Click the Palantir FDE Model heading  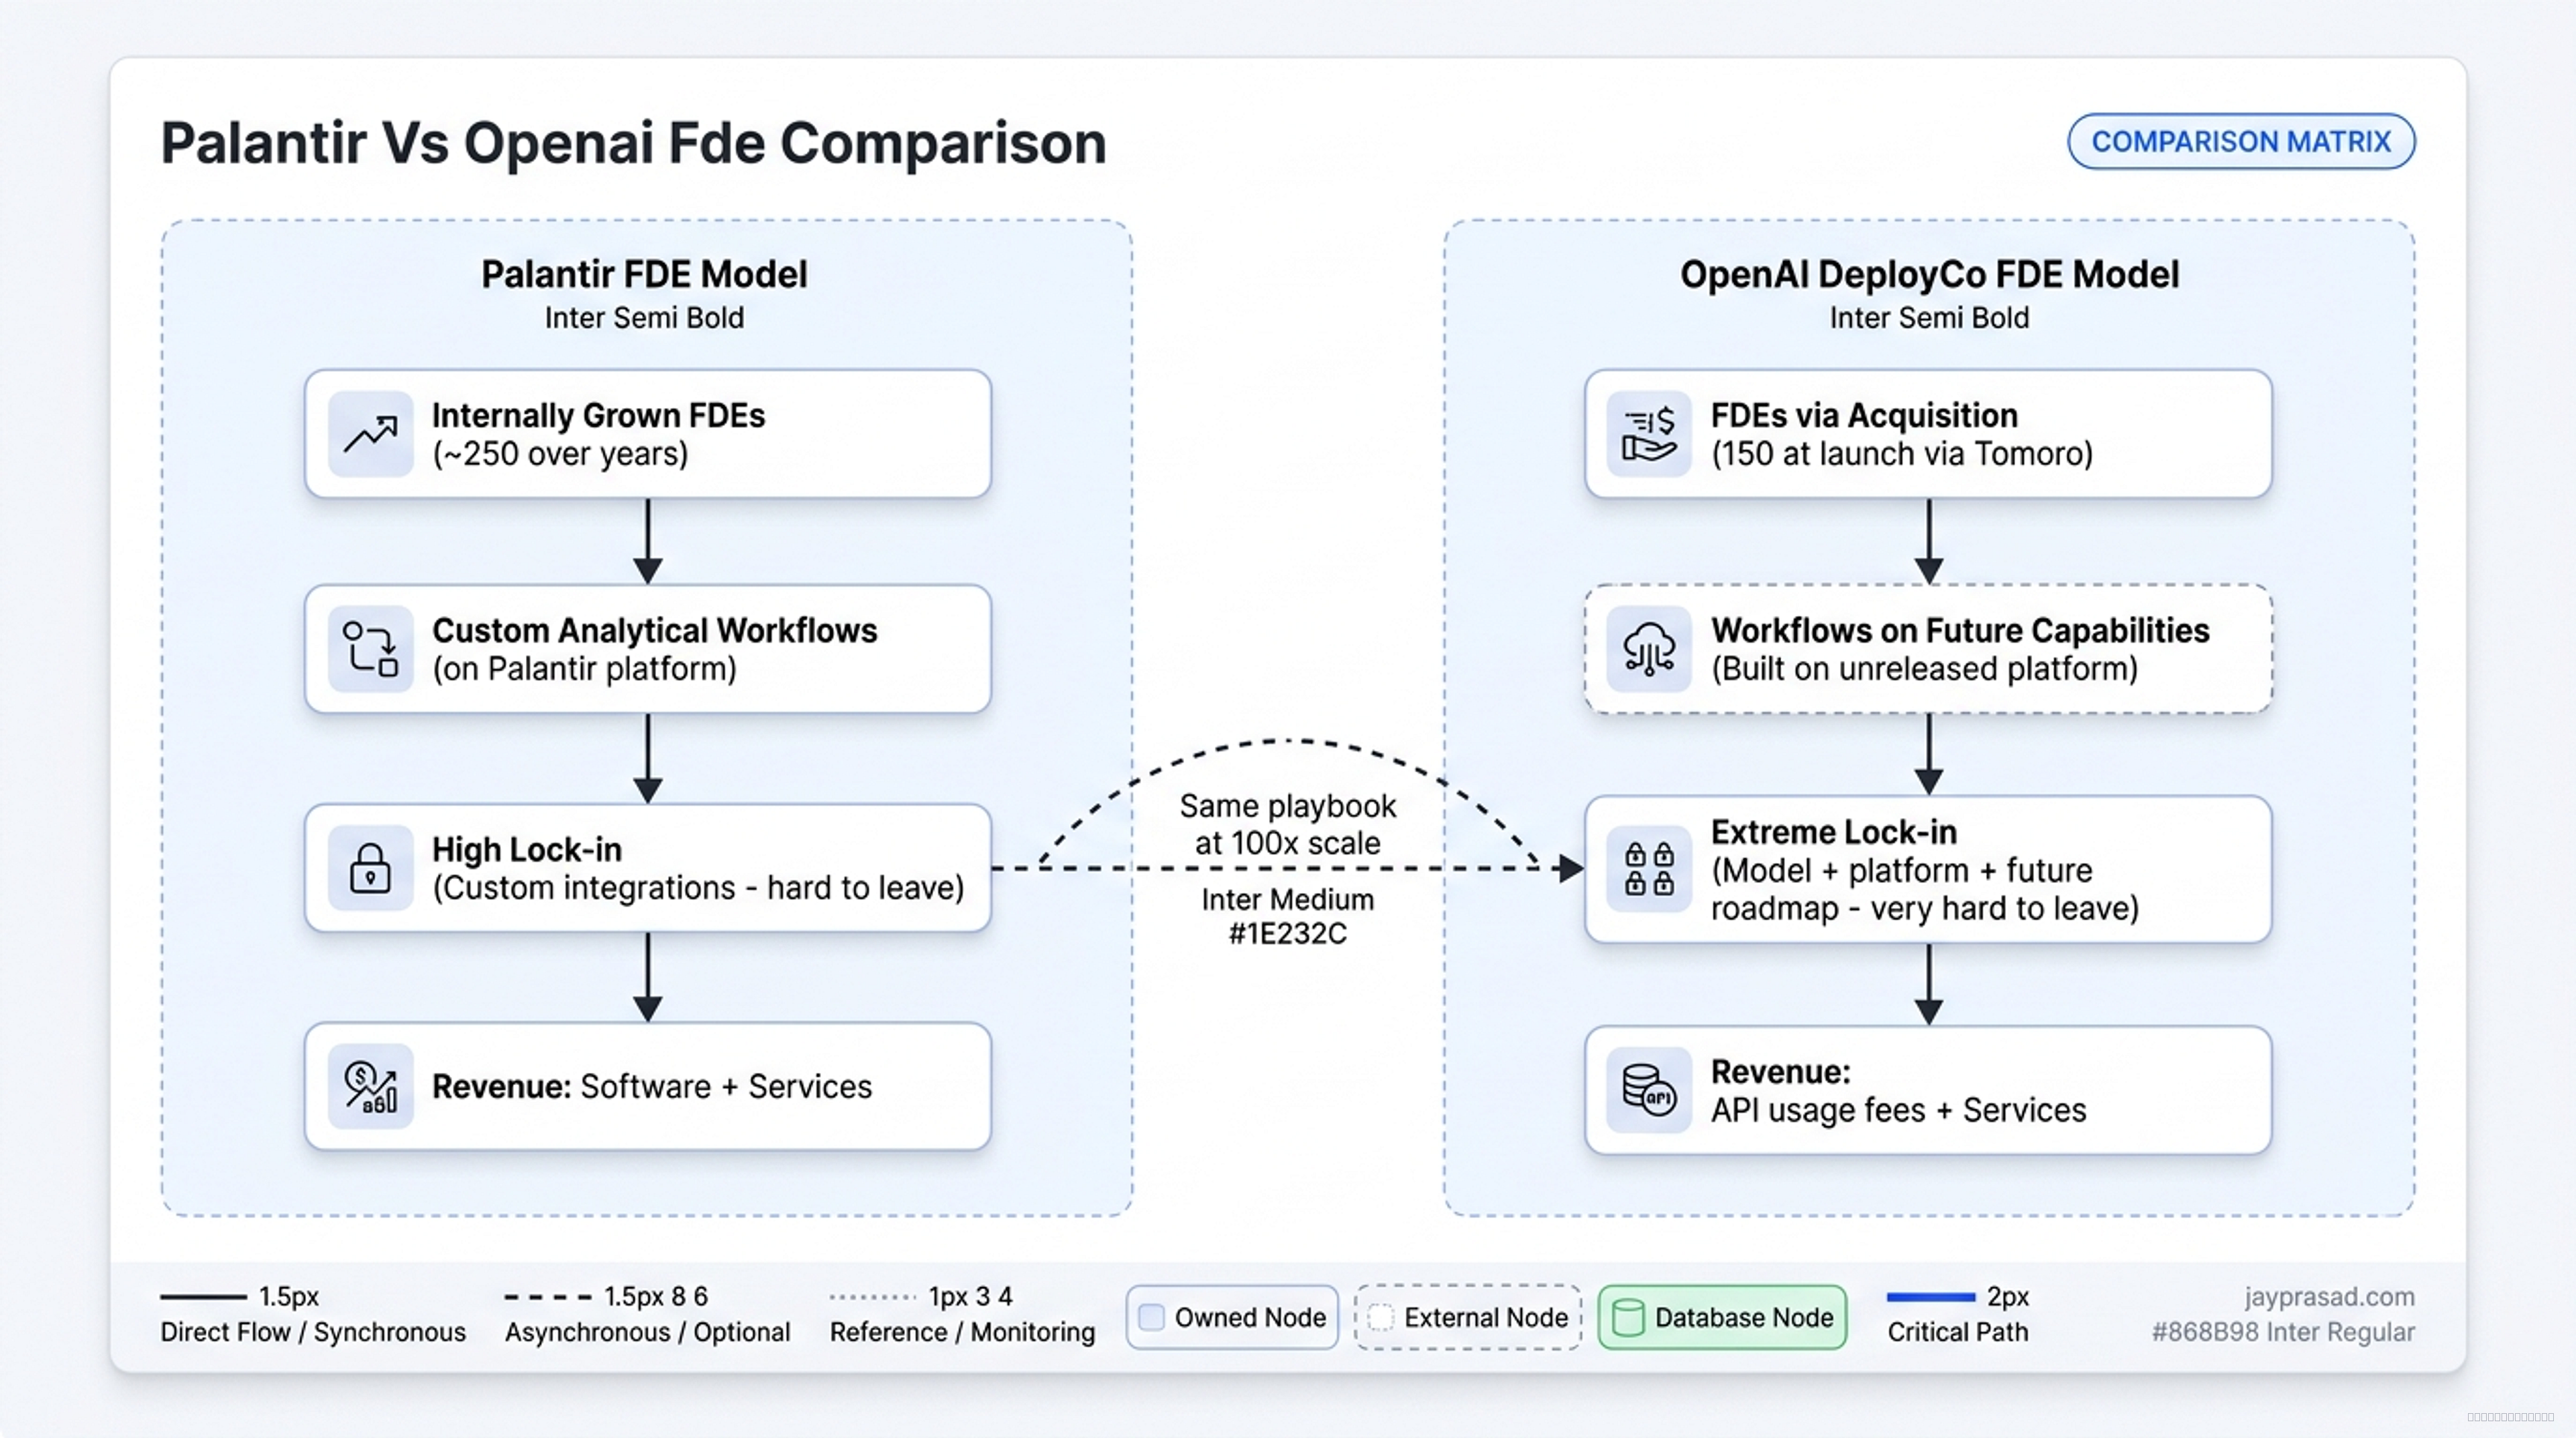tap(644, 274)
